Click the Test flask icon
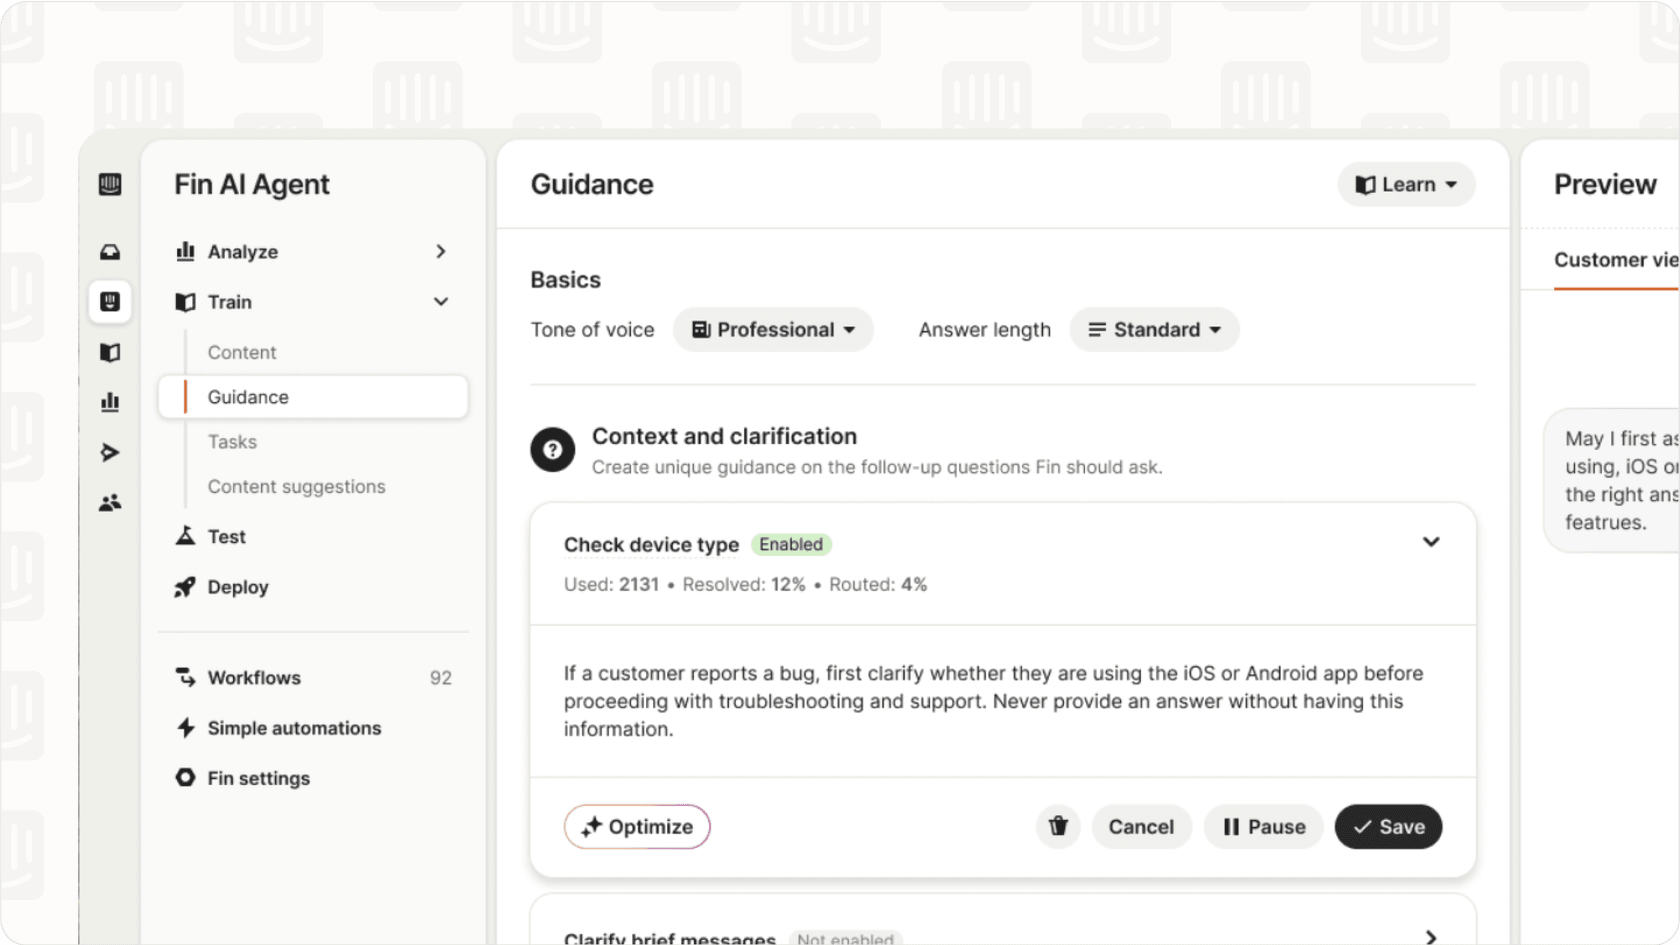 [185, 536]
